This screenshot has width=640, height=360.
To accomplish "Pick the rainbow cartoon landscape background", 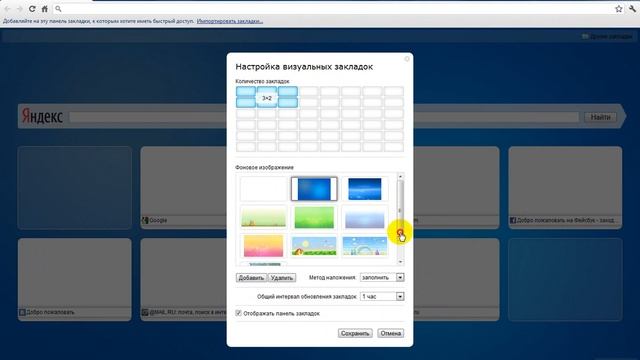I will 364,246.
